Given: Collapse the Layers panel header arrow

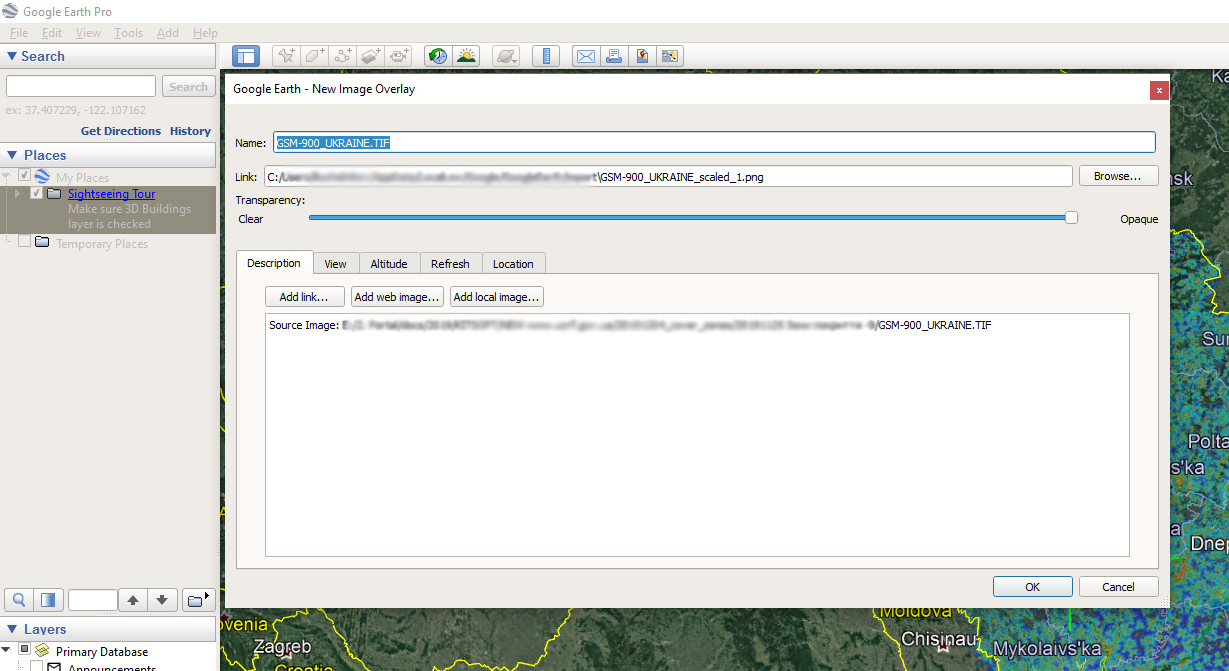Looking at the screenshot, I should [x=12, y=629].
